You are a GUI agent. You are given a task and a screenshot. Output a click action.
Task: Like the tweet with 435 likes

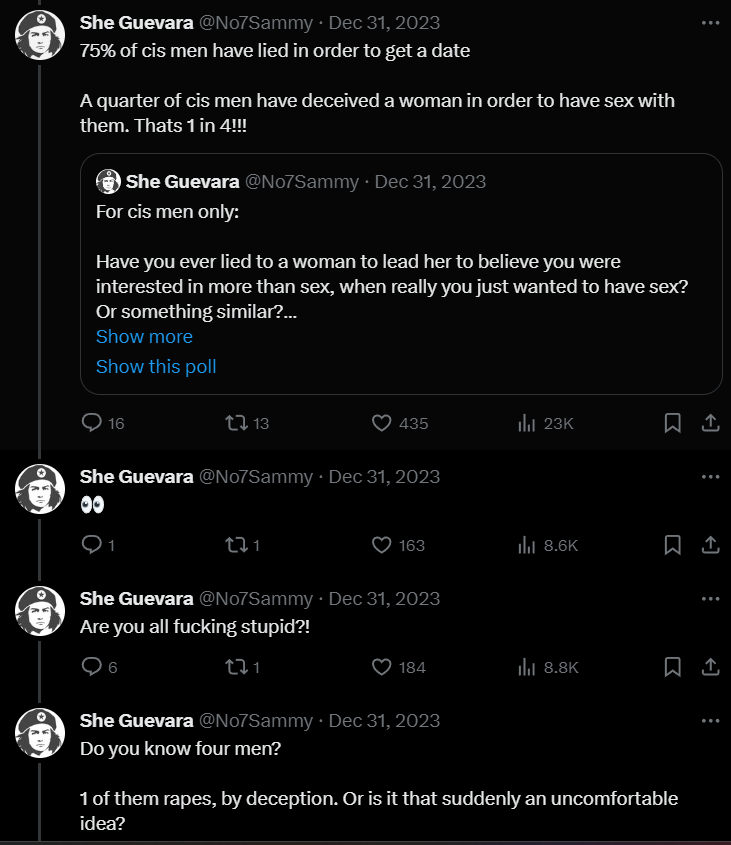(x=381, y=423)
